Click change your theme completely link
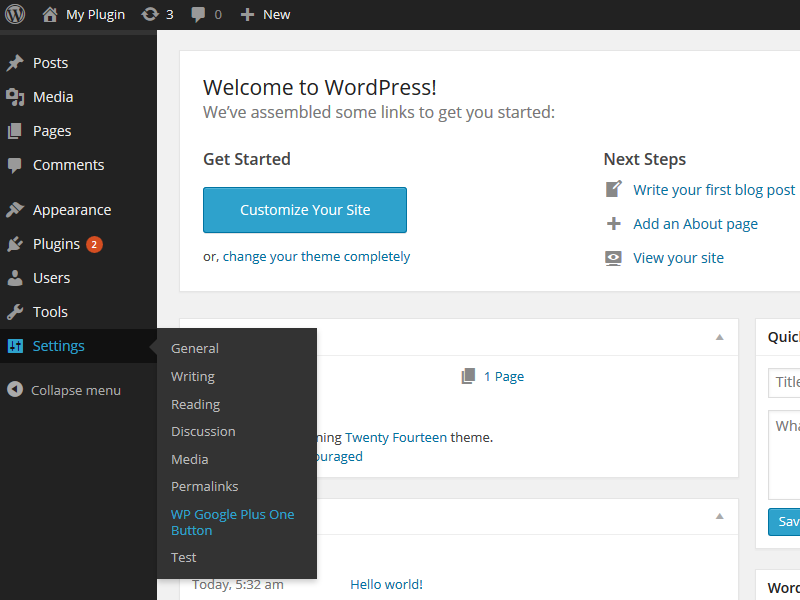 316,256
